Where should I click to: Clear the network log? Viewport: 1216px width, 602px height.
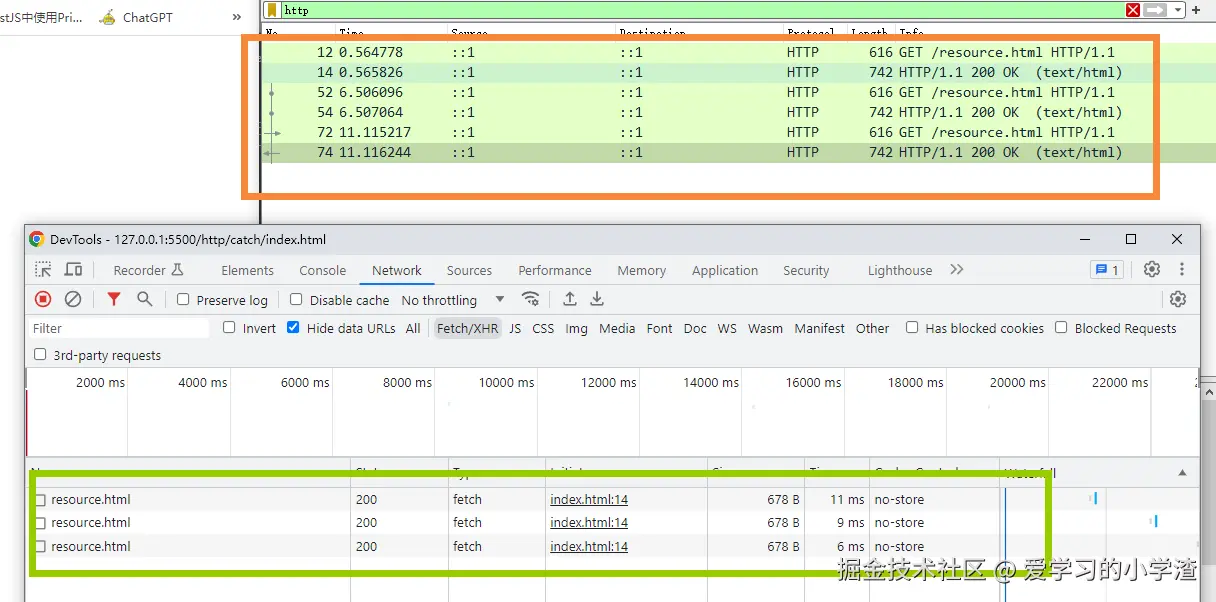73,299
